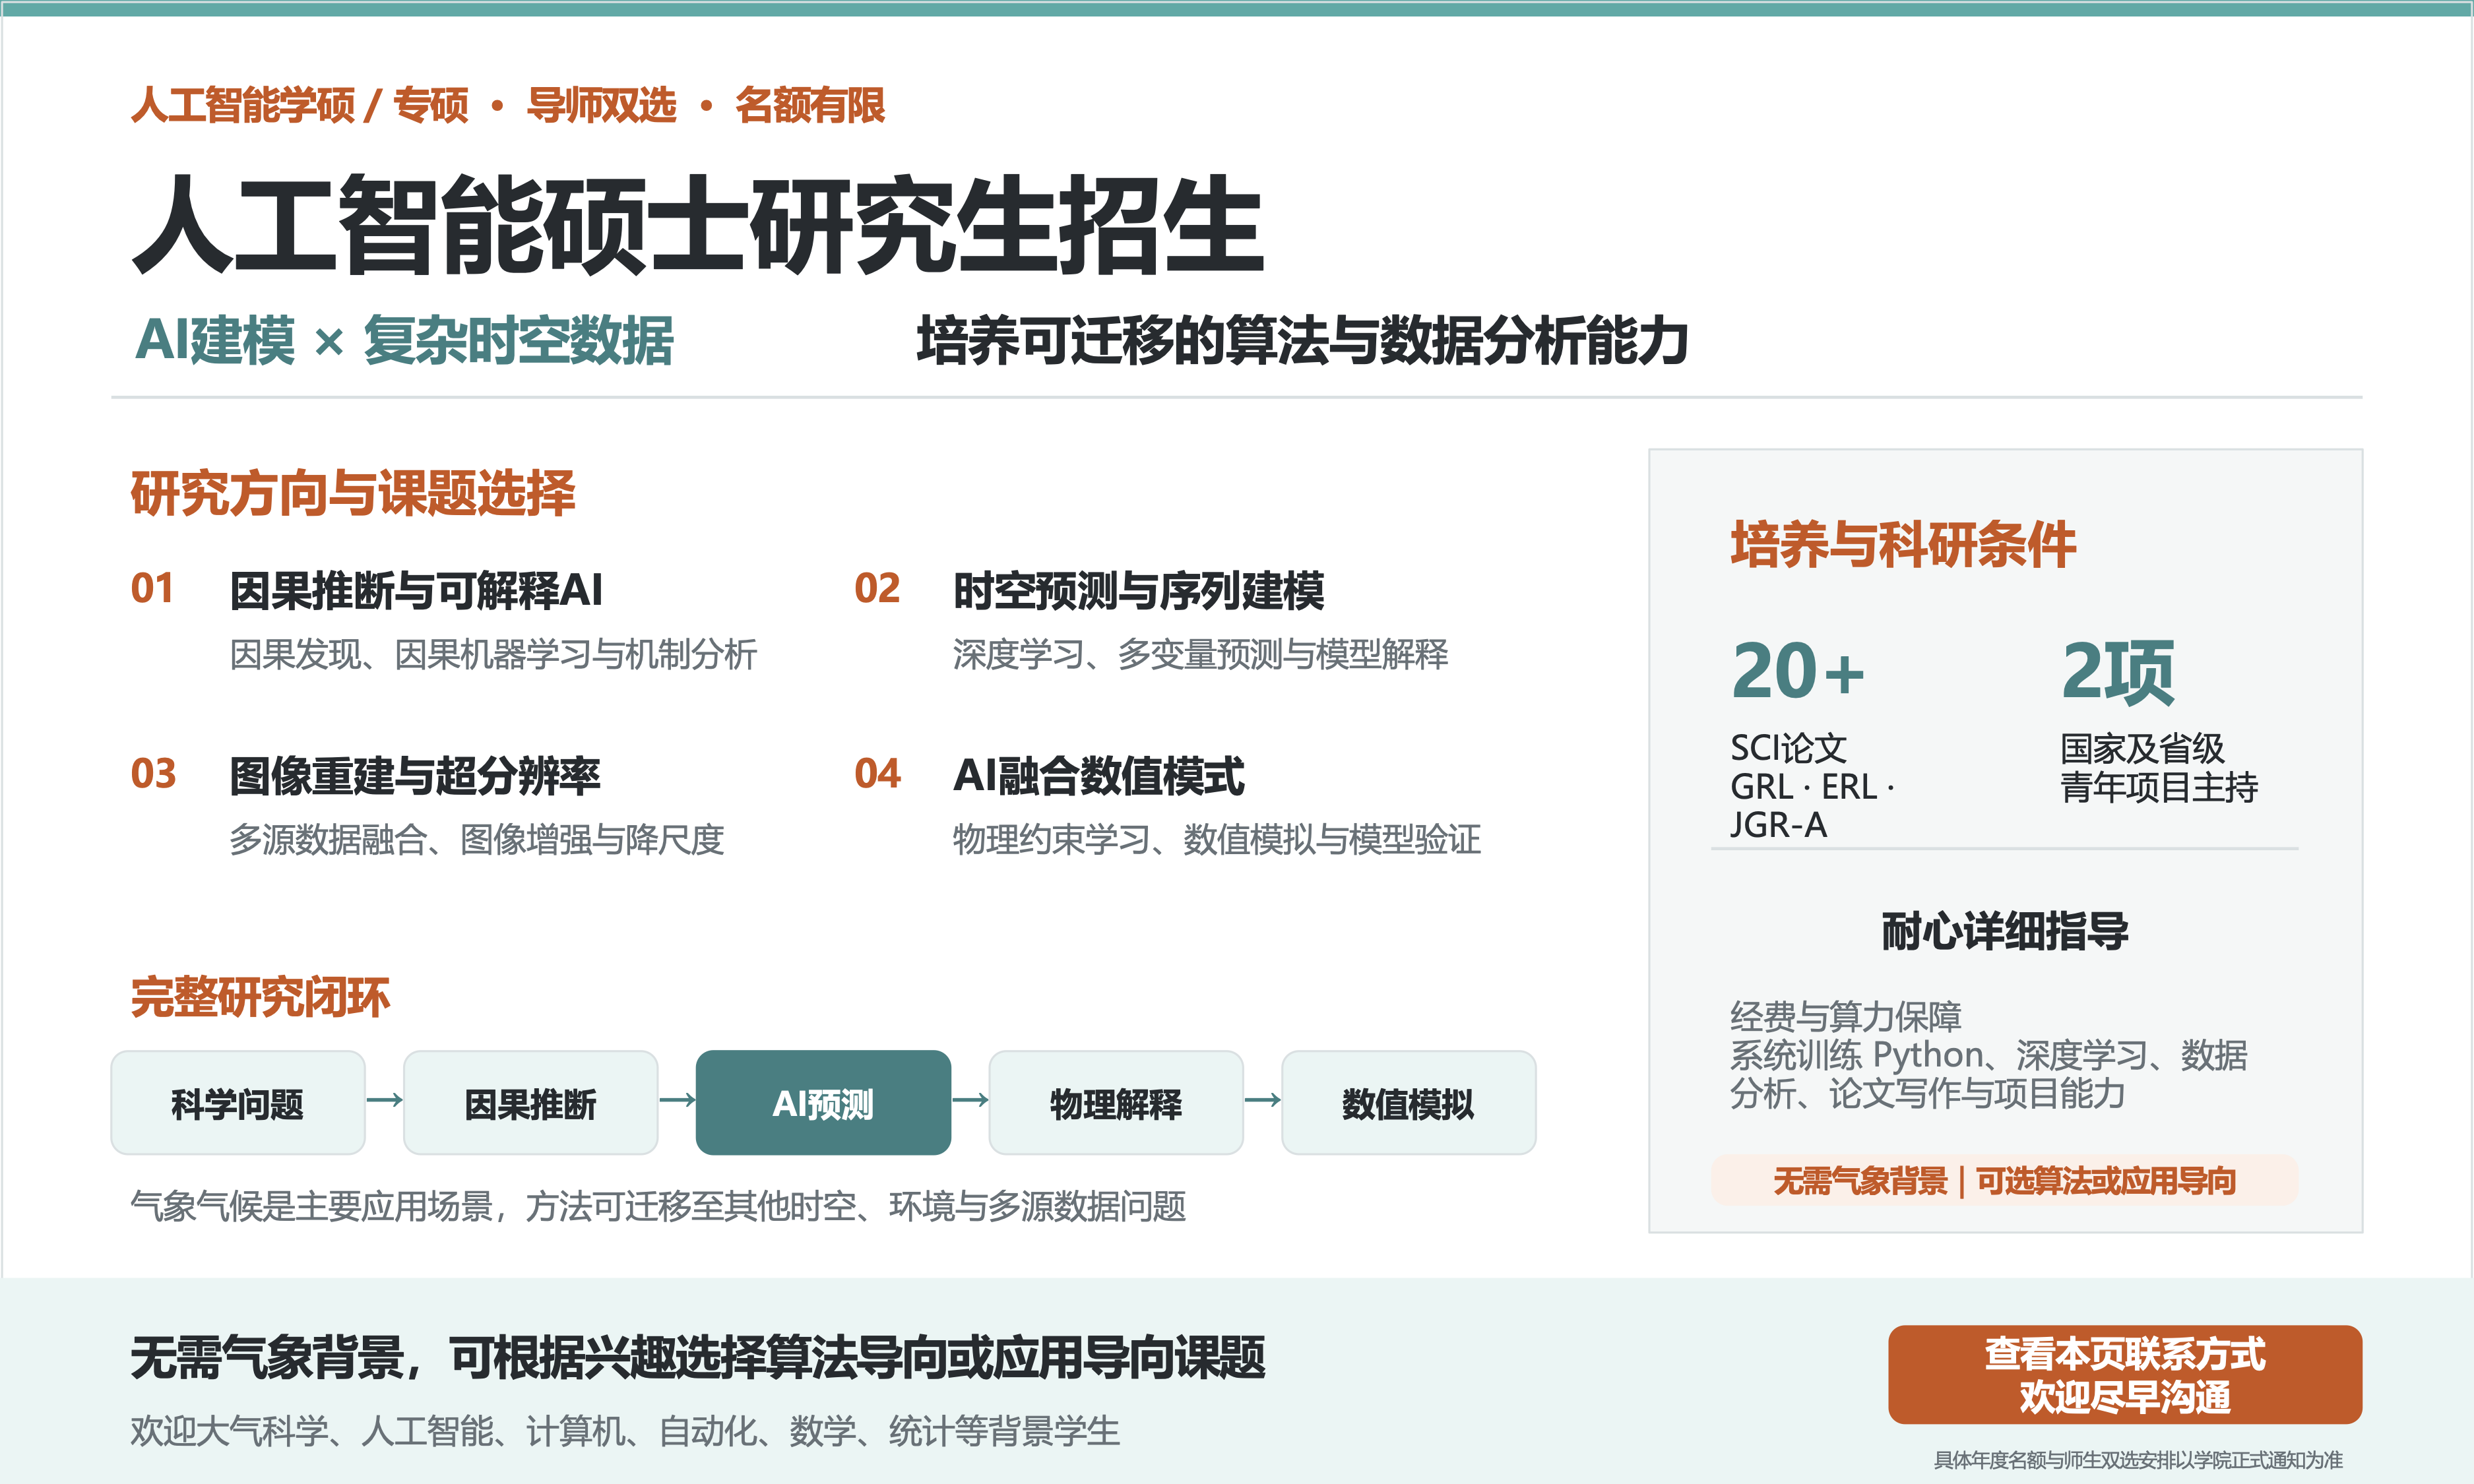Click the 国家及省级青年项目主持 text

pos(2160,767)
